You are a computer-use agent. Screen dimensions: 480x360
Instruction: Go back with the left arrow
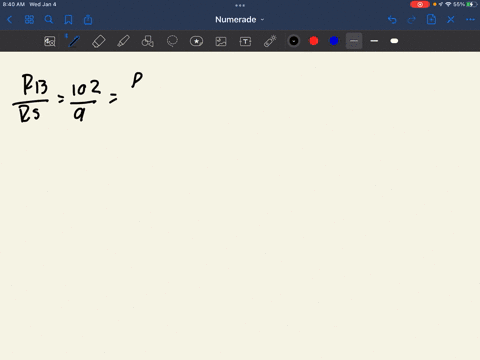[10, 20]
